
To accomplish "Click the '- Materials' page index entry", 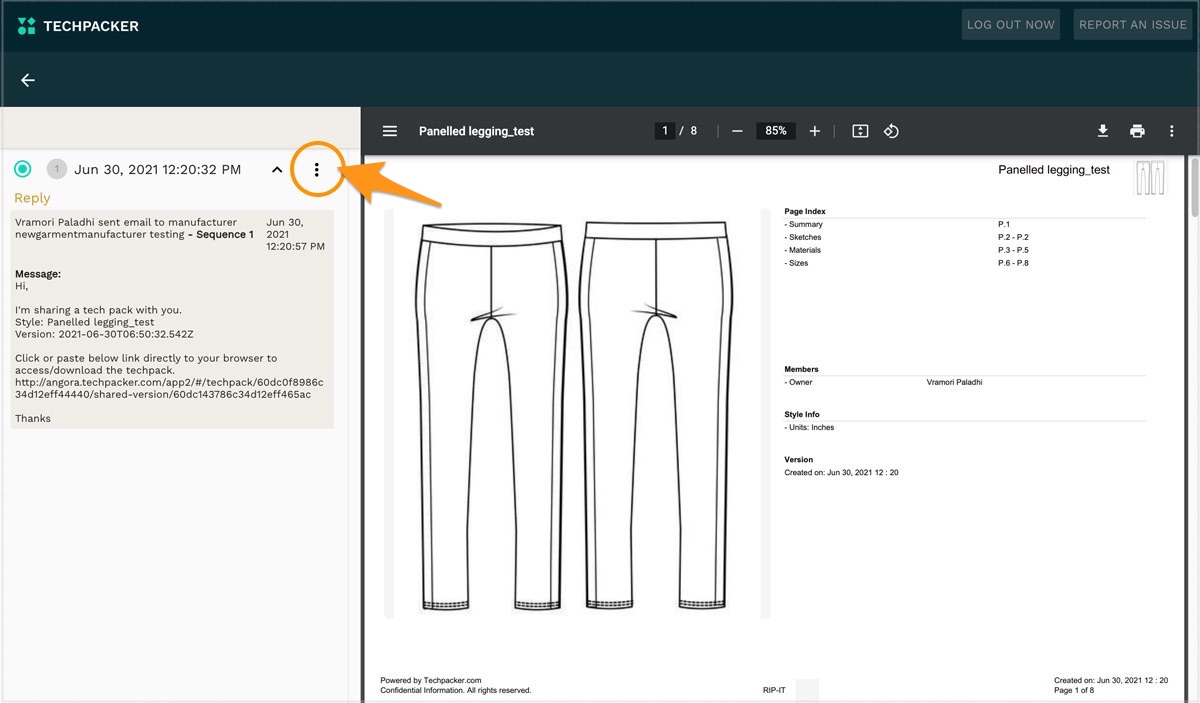I will [803, 250].
